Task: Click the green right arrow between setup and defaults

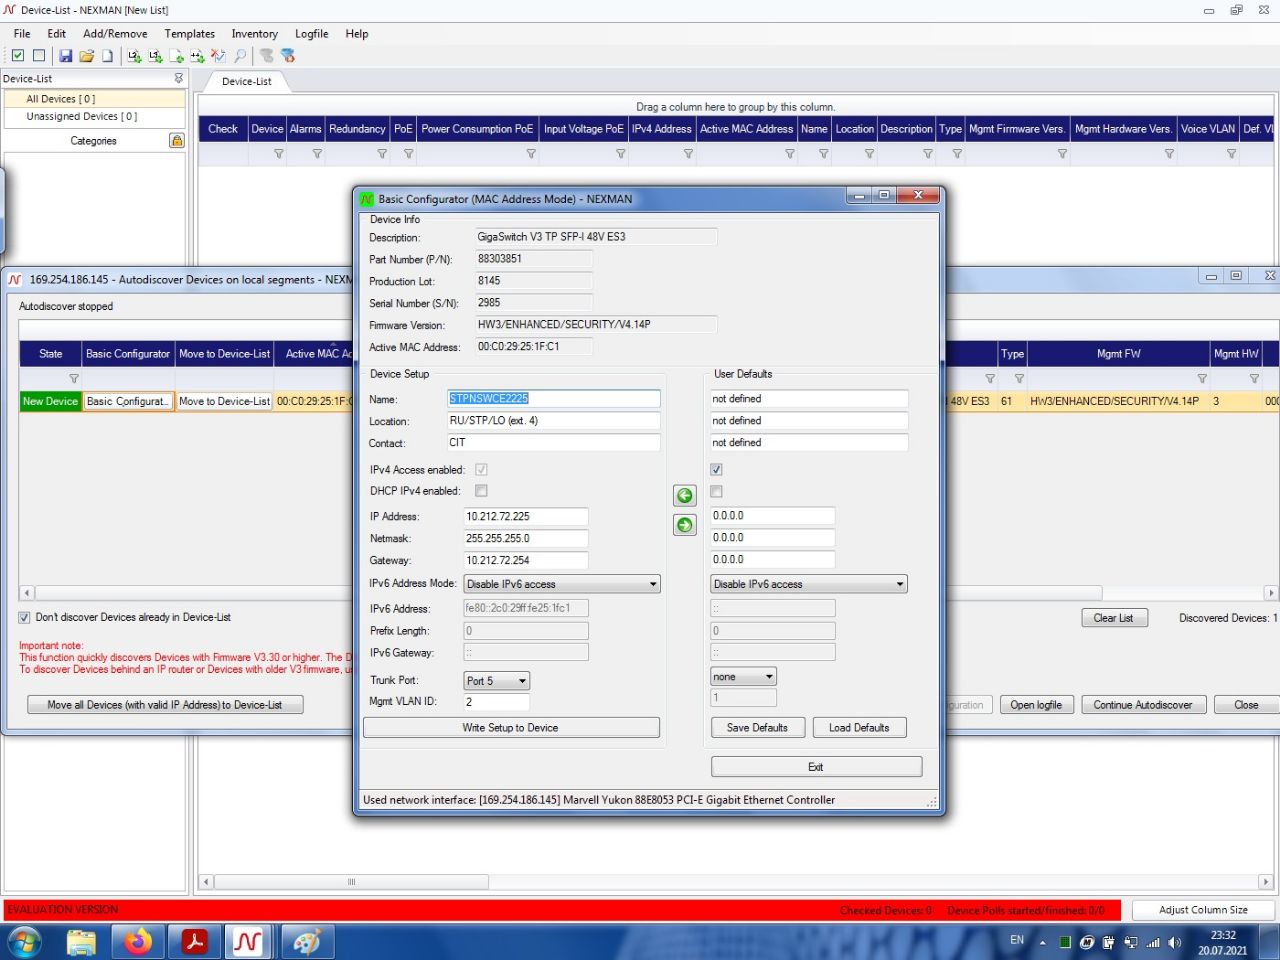Action: 685,525
